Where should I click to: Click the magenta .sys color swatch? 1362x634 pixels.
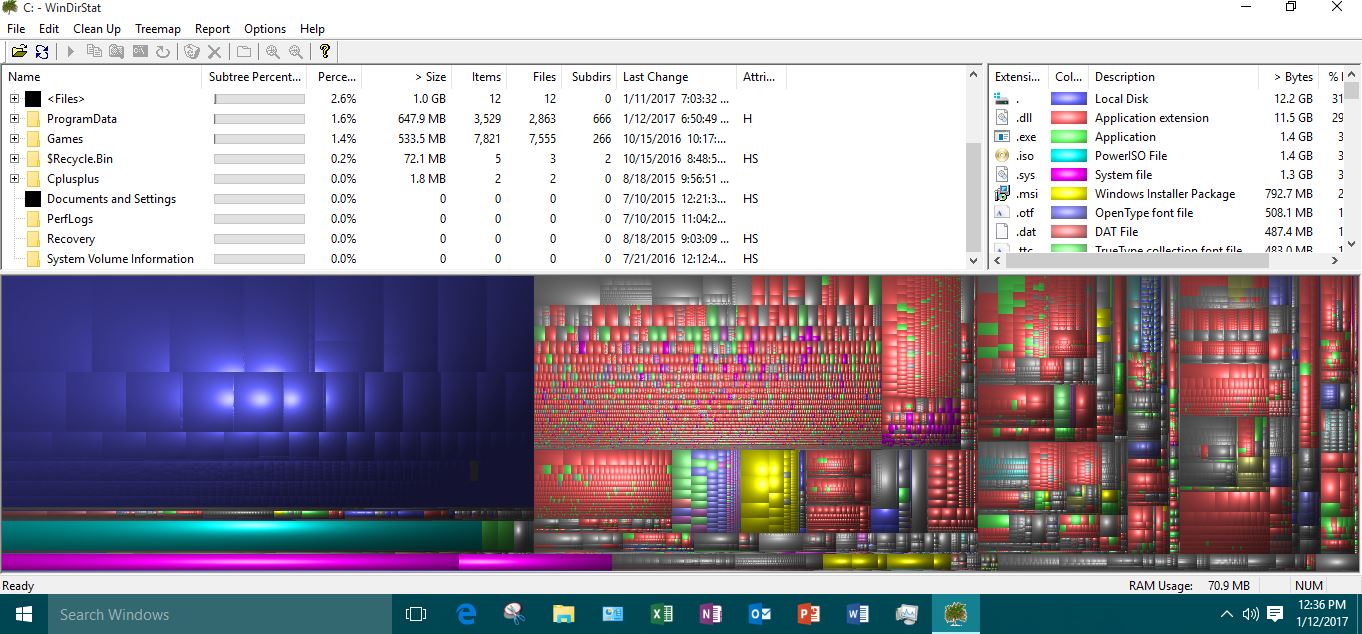(1068, 175)
